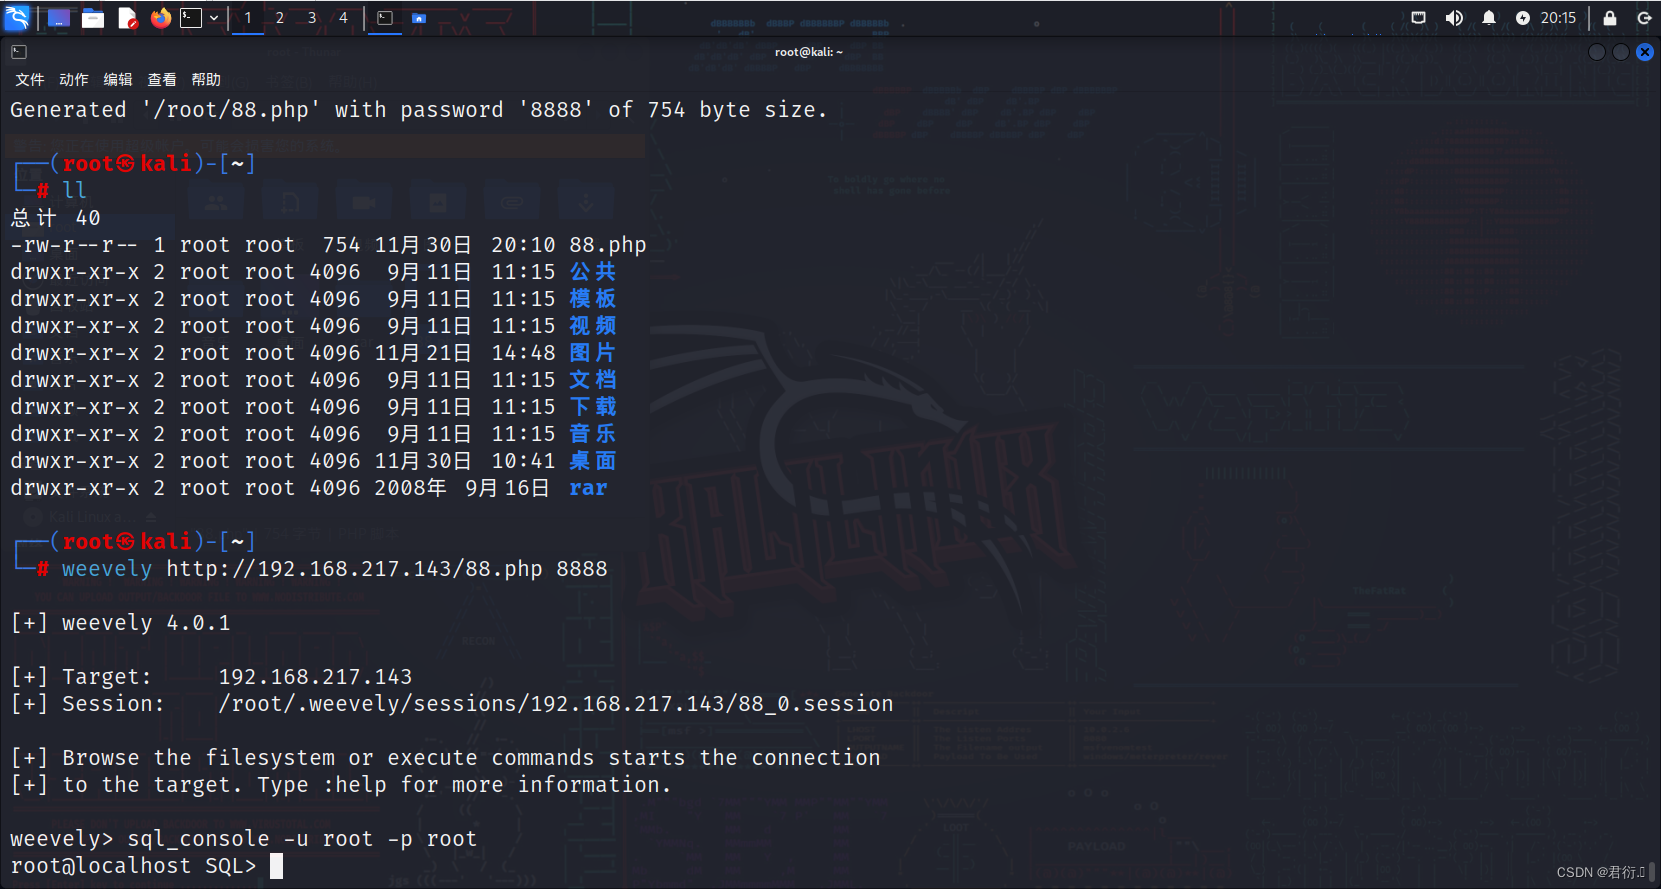Screen dimensions: 1661x889
Task: Switch to workspace 2
Action: 280,18
